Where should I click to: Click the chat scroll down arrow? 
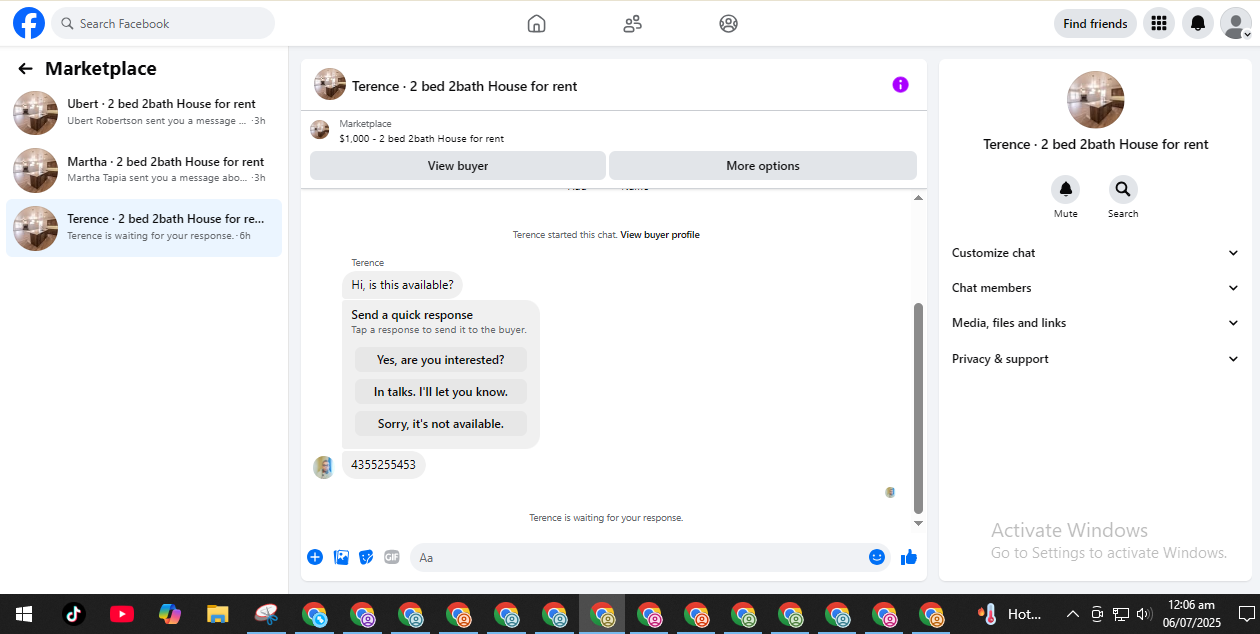click(918, 523)
